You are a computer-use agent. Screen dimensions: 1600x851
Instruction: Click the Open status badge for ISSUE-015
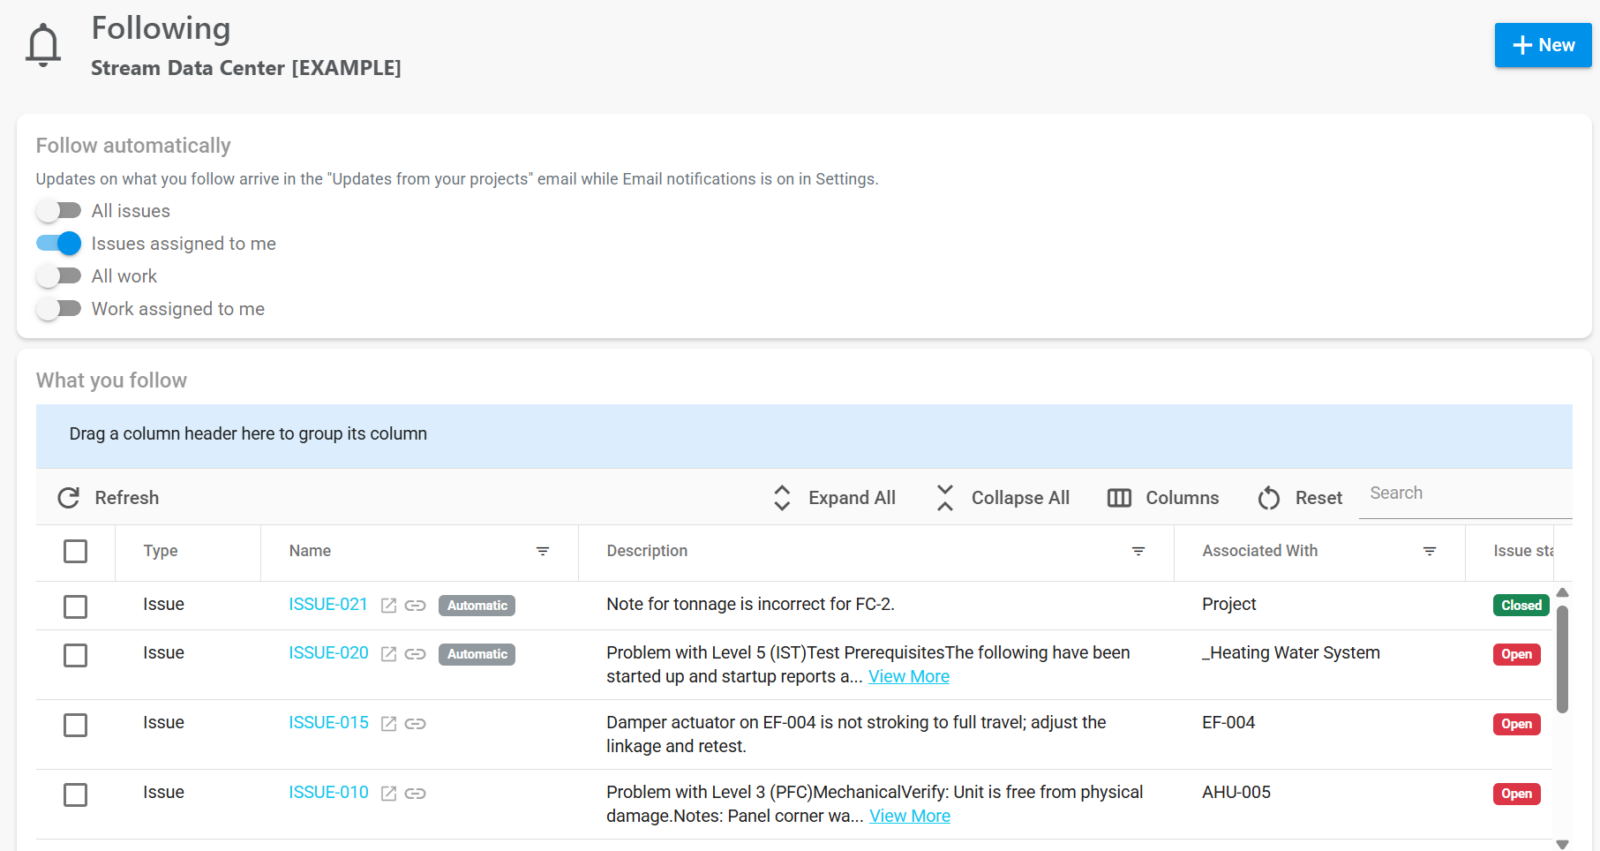1516,724
